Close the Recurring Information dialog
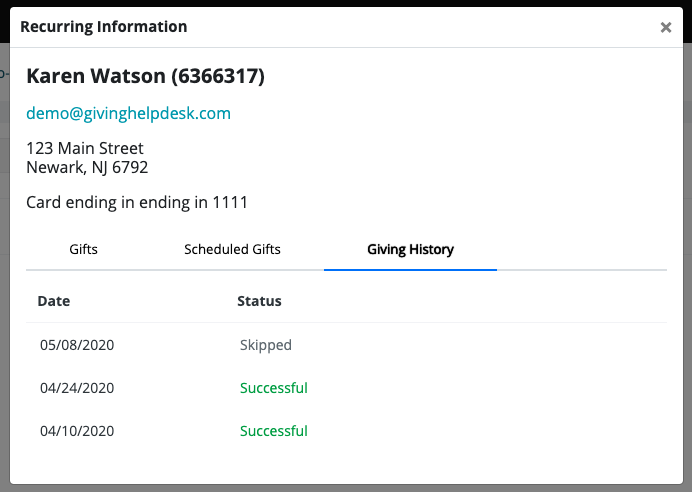692x492 pixels. [666, 28]
